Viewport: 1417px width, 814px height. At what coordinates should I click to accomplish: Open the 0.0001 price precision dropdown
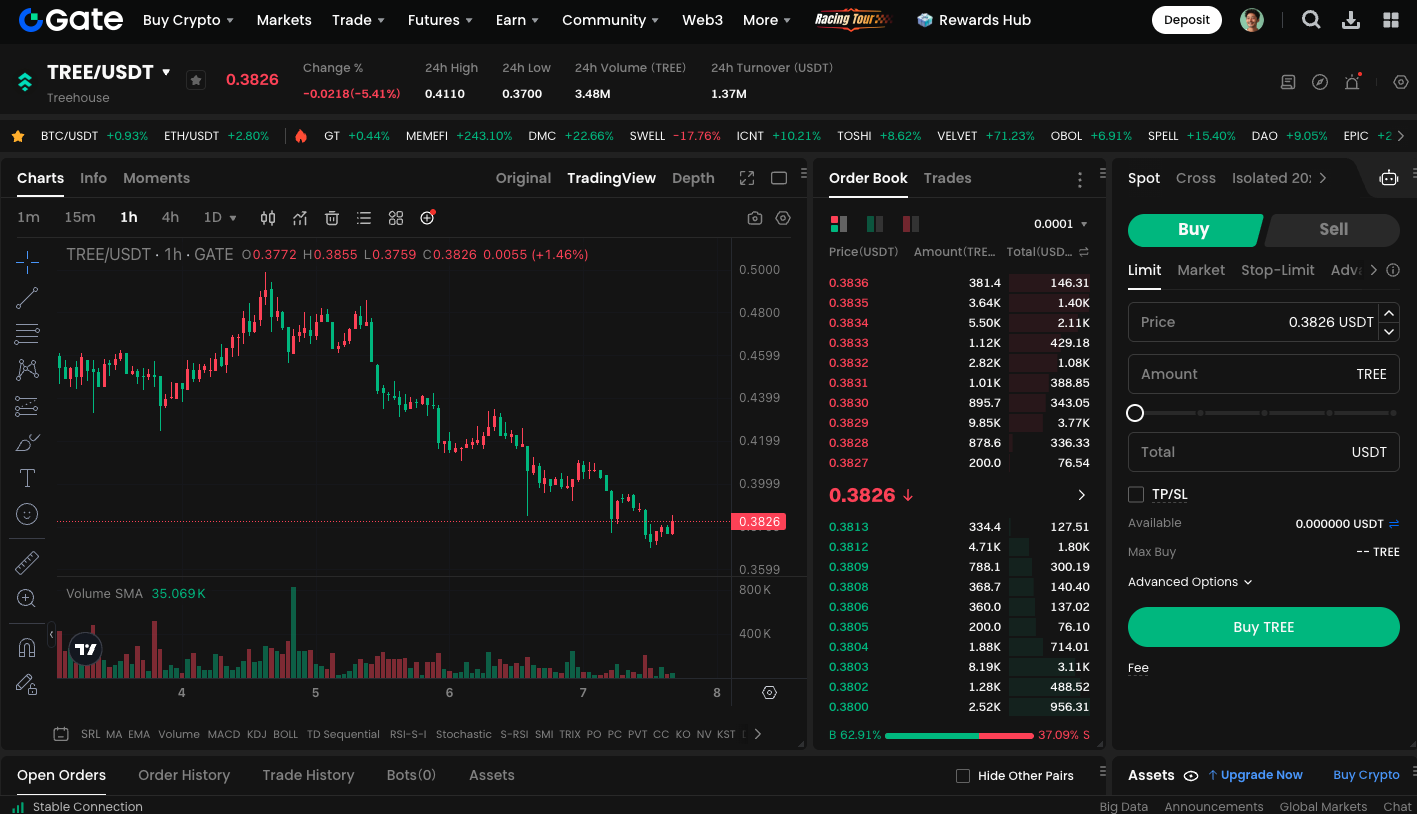tap(1061, 224)
